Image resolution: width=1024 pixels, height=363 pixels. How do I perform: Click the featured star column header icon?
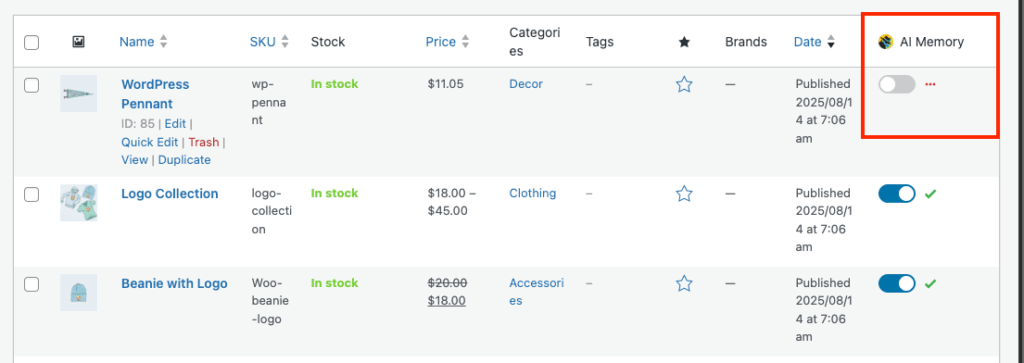click(684, 42)
